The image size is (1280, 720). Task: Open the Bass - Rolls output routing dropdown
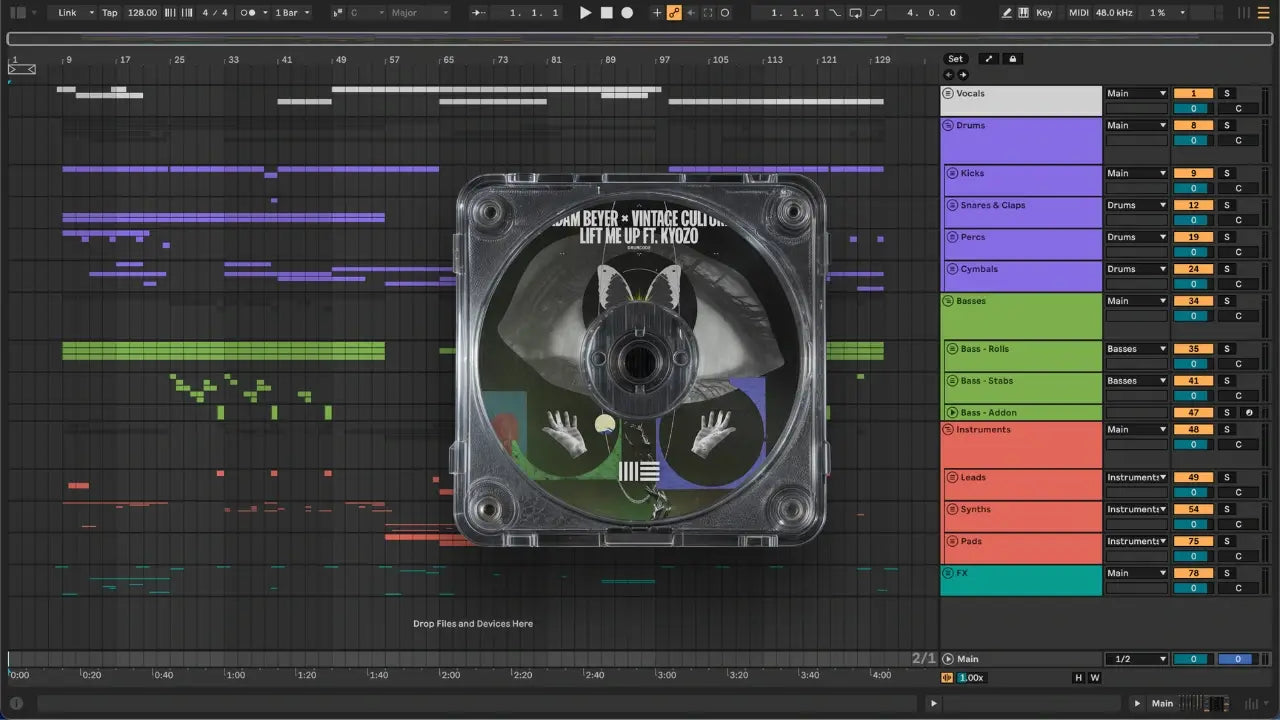click(1136, 349)
